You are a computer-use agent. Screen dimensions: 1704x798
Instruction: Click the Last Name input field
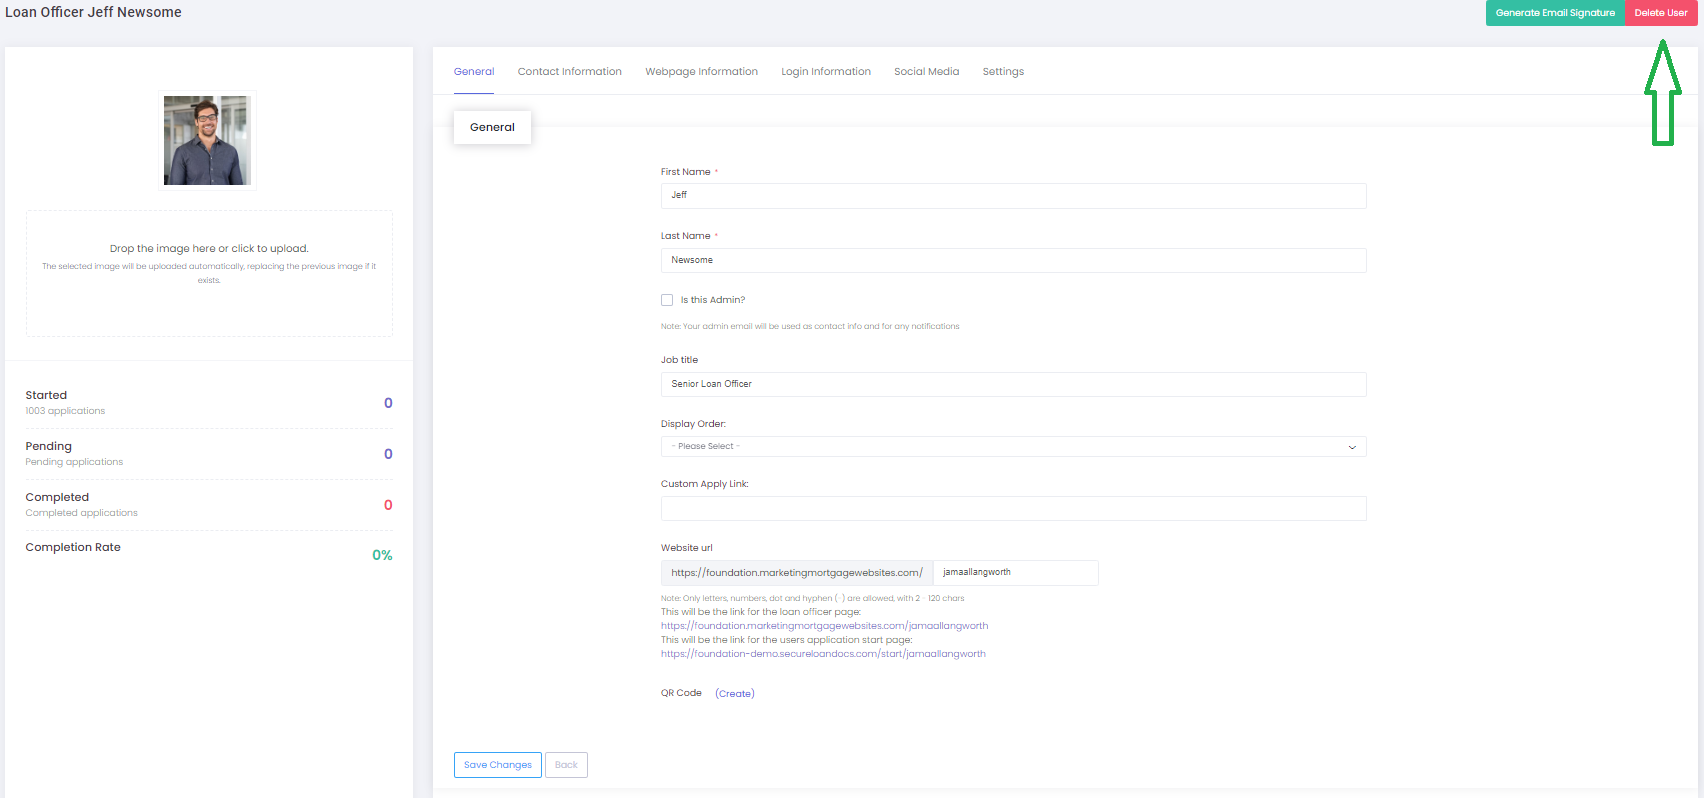(x=1012, y=260)
